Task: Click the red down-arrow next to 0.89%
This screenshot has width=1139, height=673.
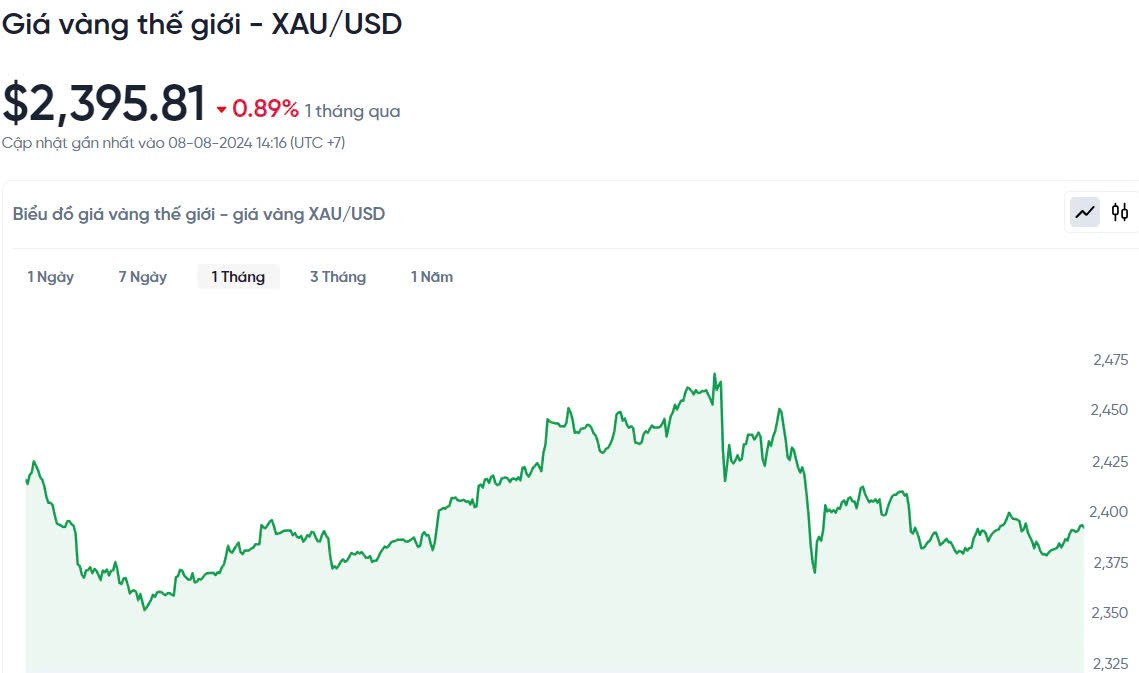Action: pyautogui.click(x=221, y=110)
